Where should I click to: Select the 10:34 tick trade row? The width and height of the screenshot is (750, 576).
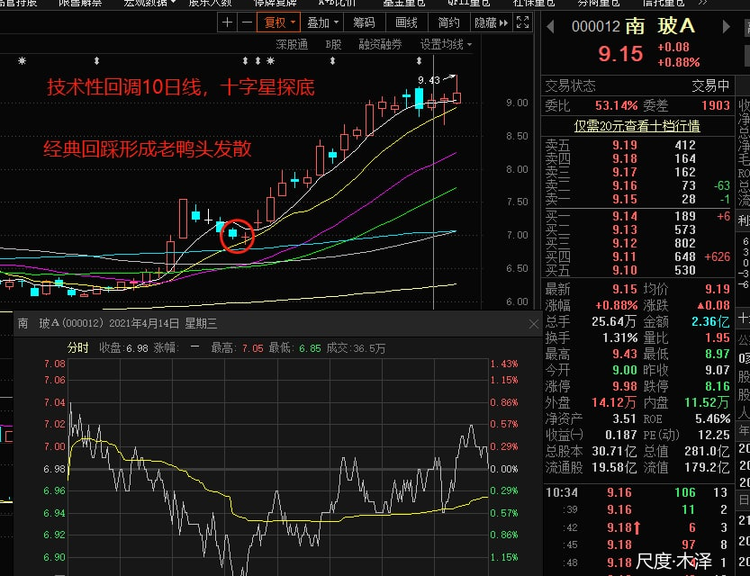[637, 492]
